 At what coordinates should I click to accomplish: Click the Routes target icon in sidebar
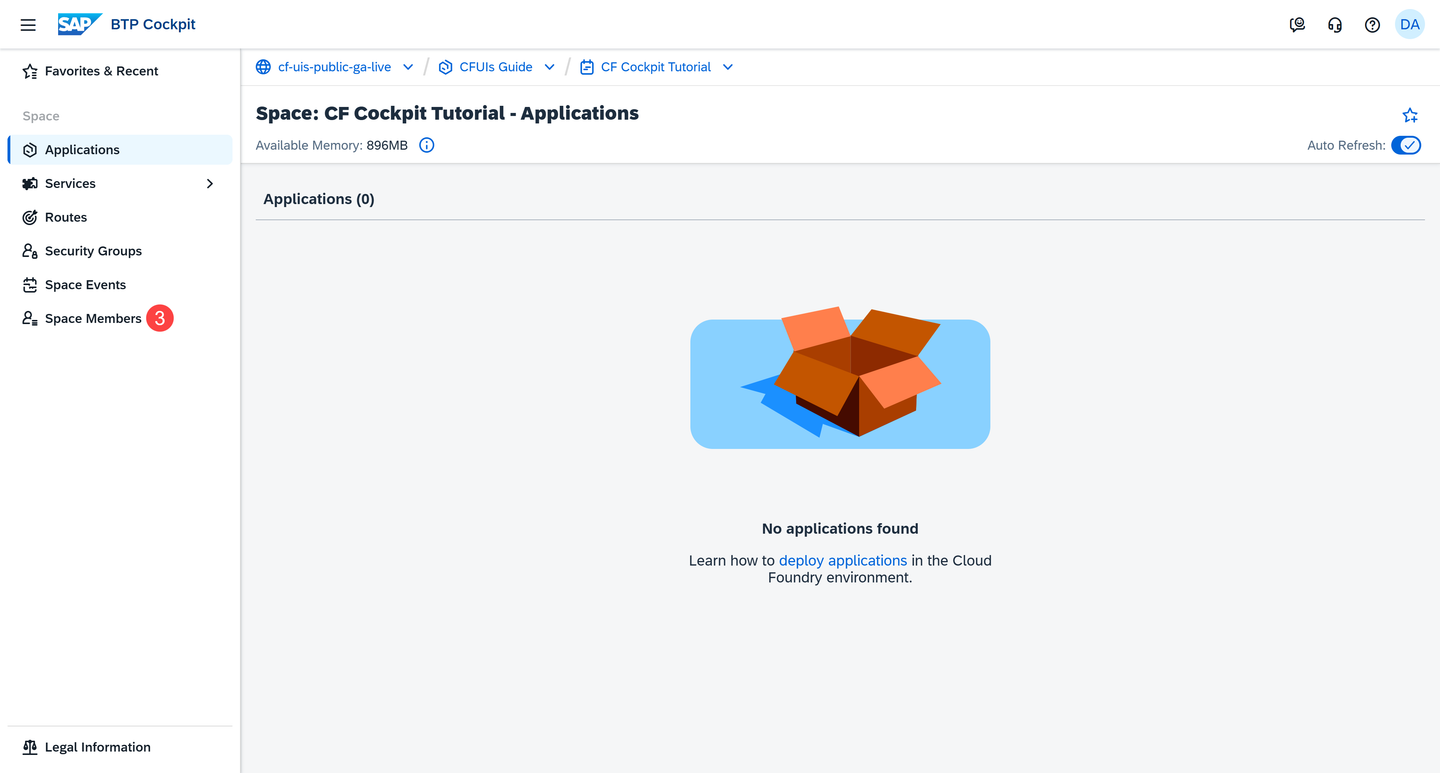tap(30, 217)
